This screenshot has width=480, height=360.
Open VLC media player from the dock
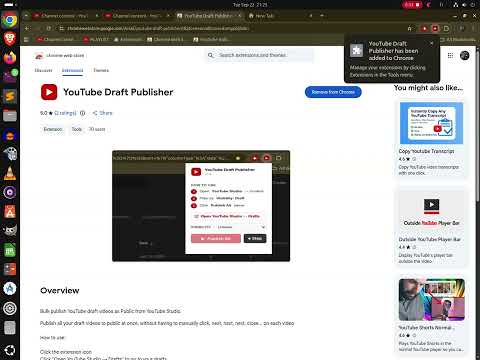[x=10, y=173]
